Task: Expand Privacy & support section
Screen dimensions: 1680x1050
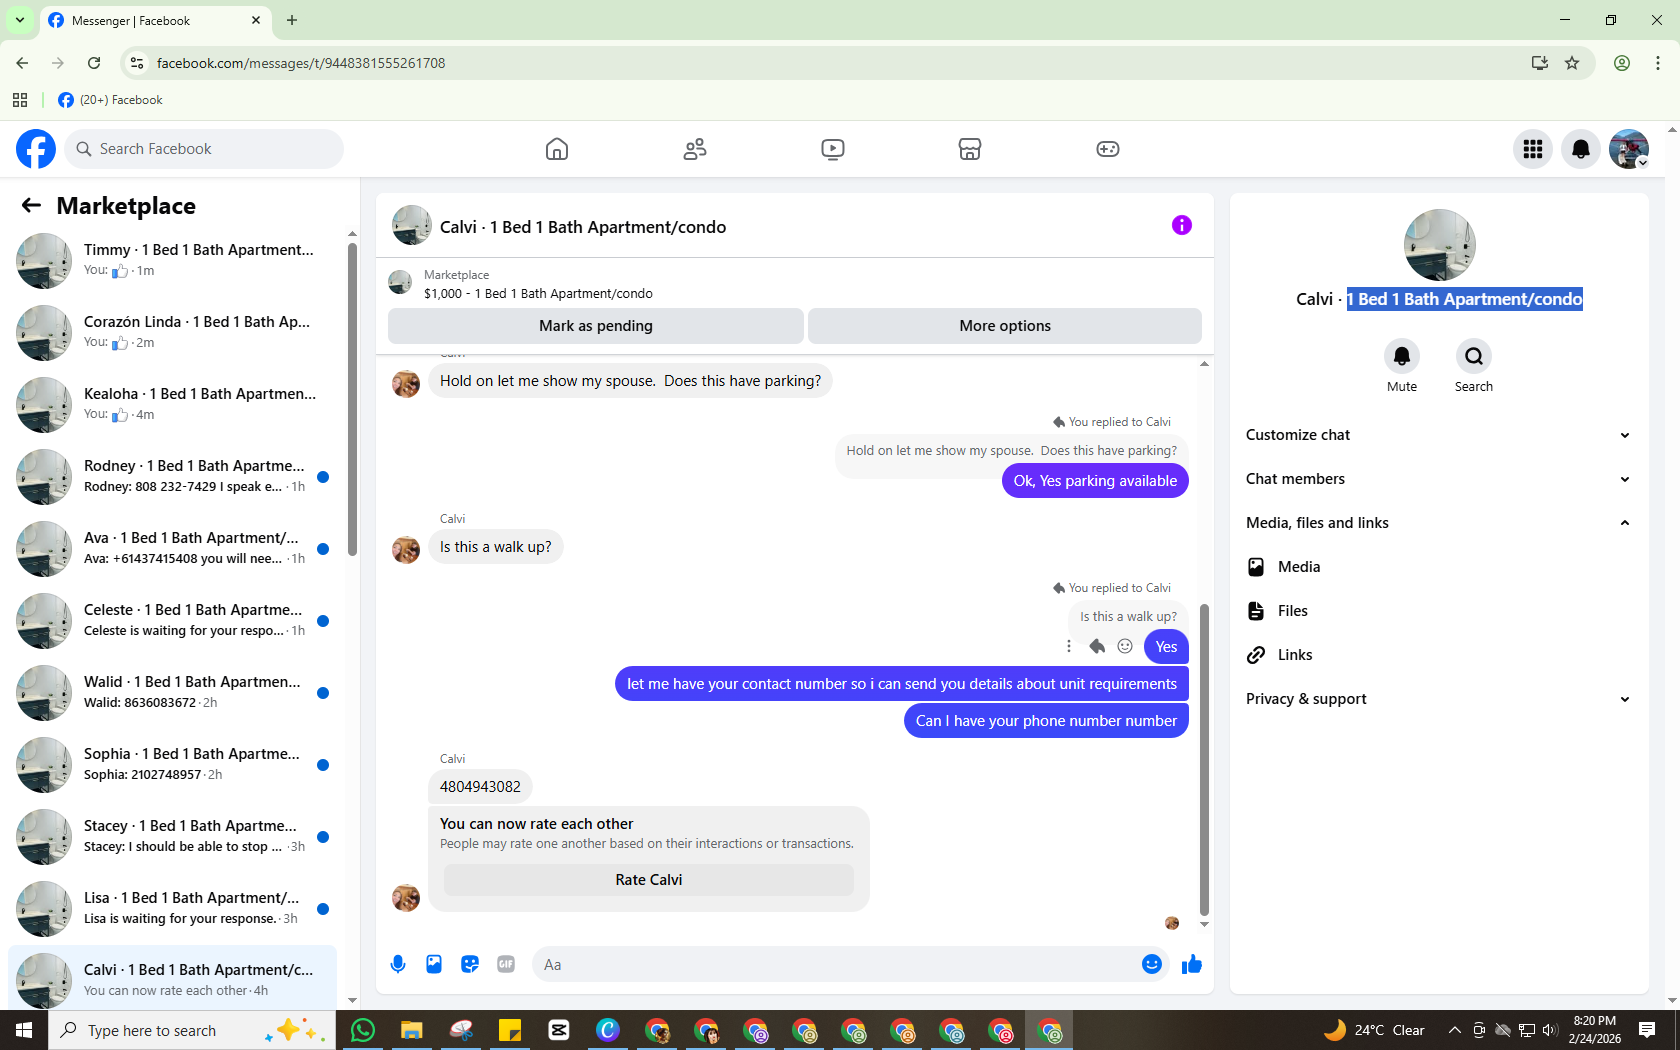Action: coord(1440,699)
